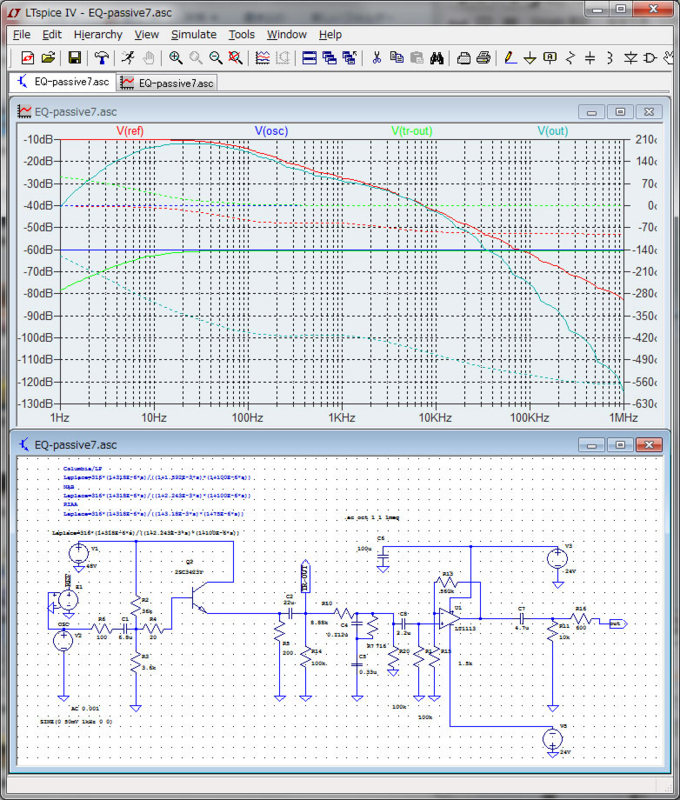
Task: Click the Close All Windows toolbar icon
Action: [x=349, y=58]
